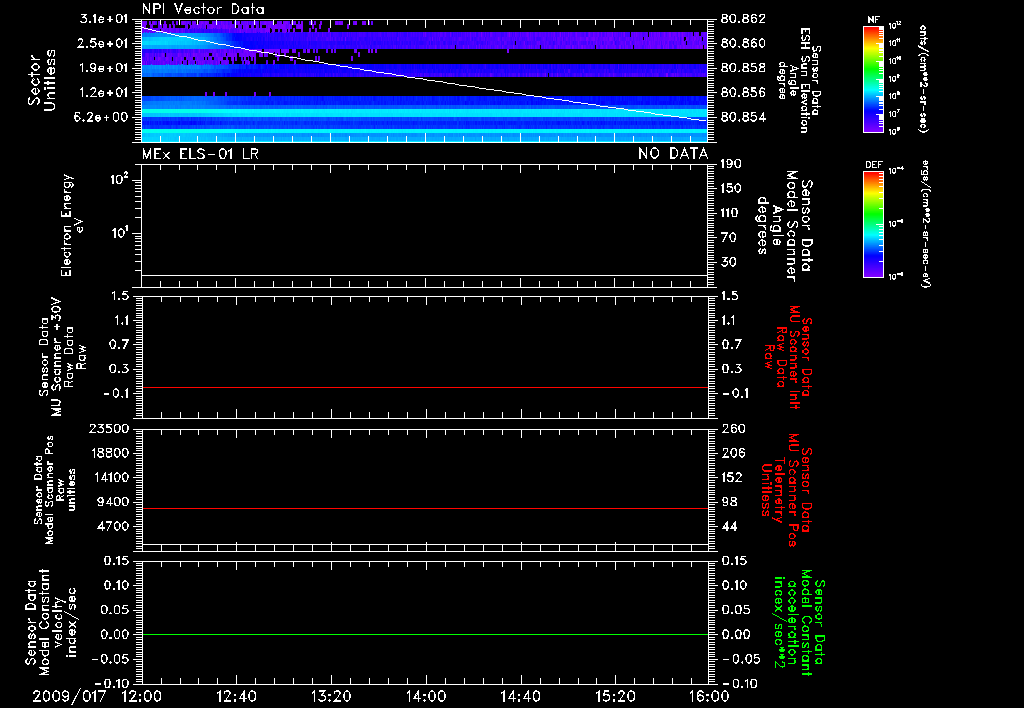Click the 152 telemetry tick value

click(733, 477)
